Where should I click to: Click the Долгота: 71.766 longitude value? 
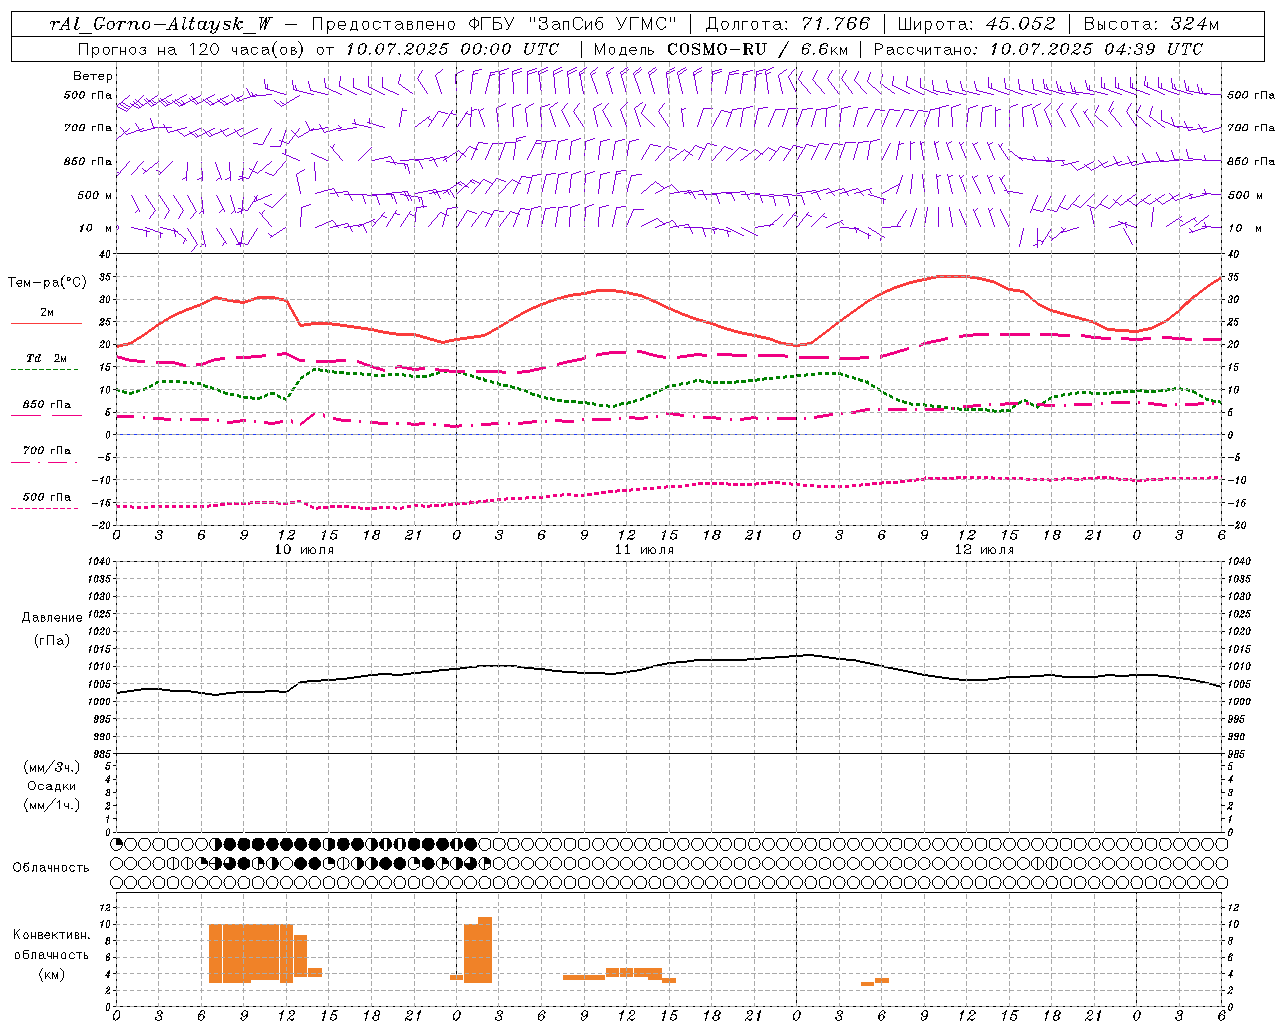(788, 24)
